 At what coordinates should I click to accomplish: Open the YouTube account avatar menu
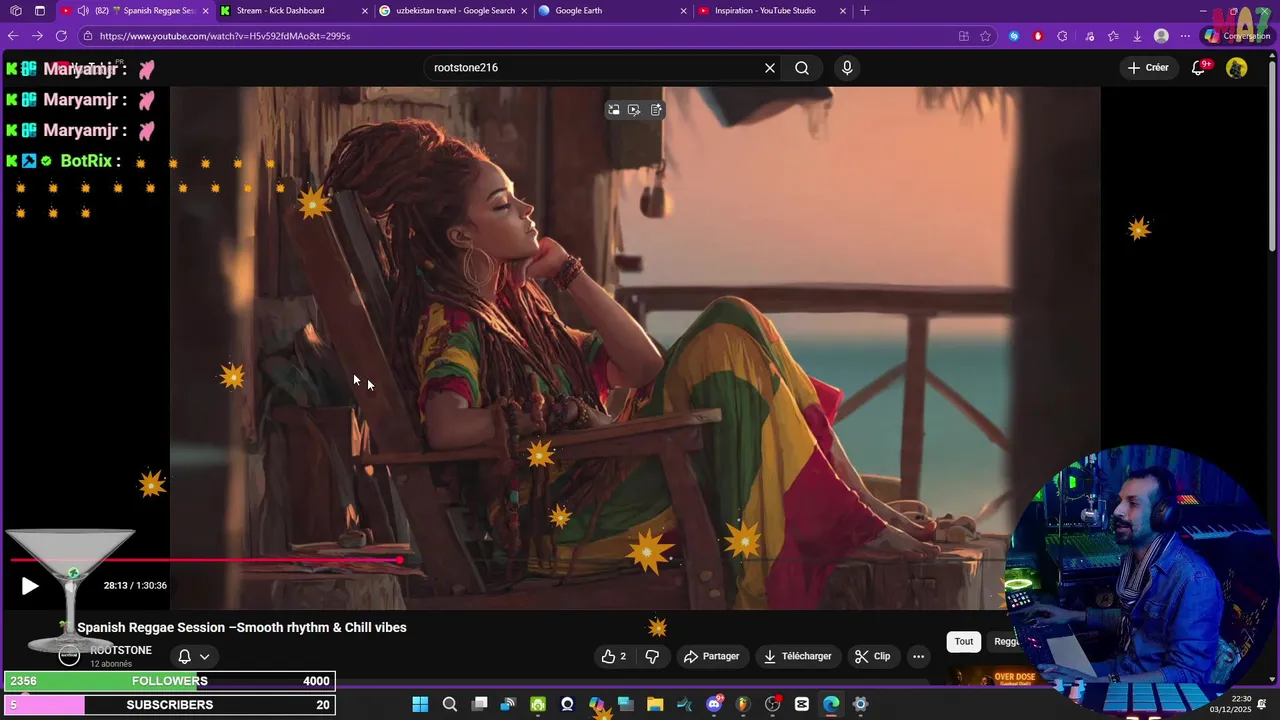pyautogui.click(x=1237, y=68)
